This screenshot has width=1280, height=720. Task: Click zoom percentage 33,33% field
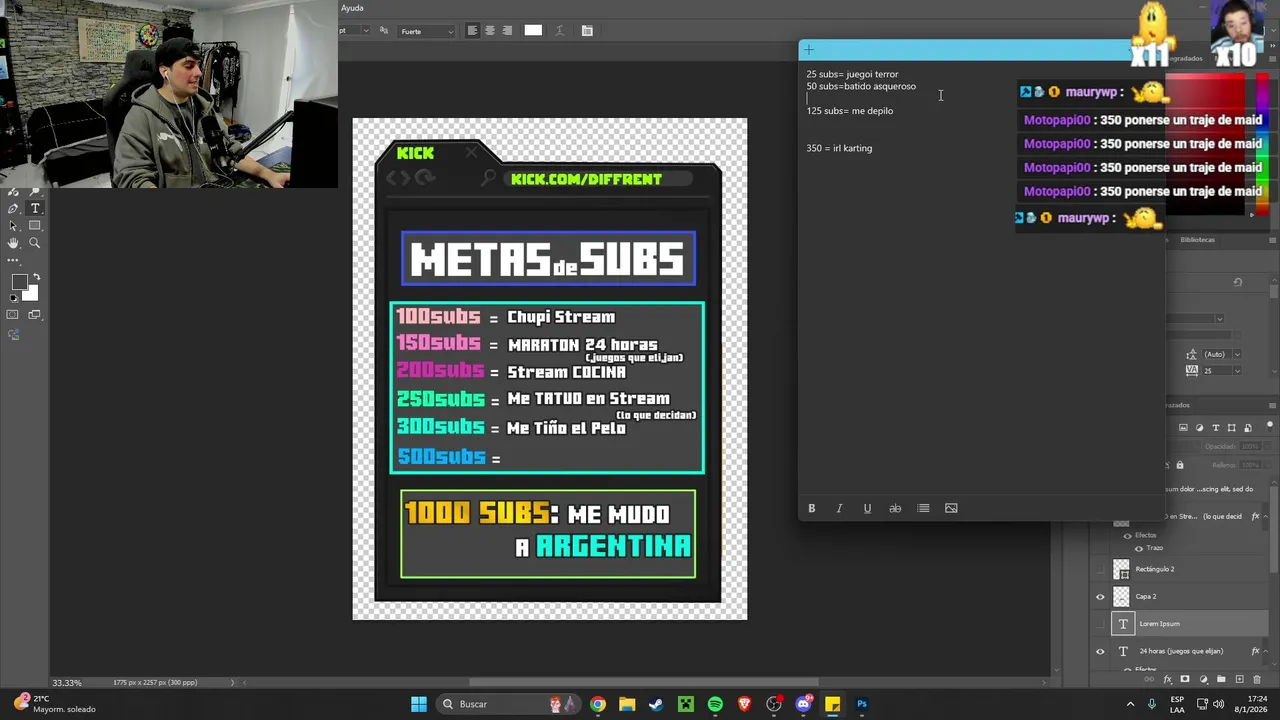(x=67, y=683)
